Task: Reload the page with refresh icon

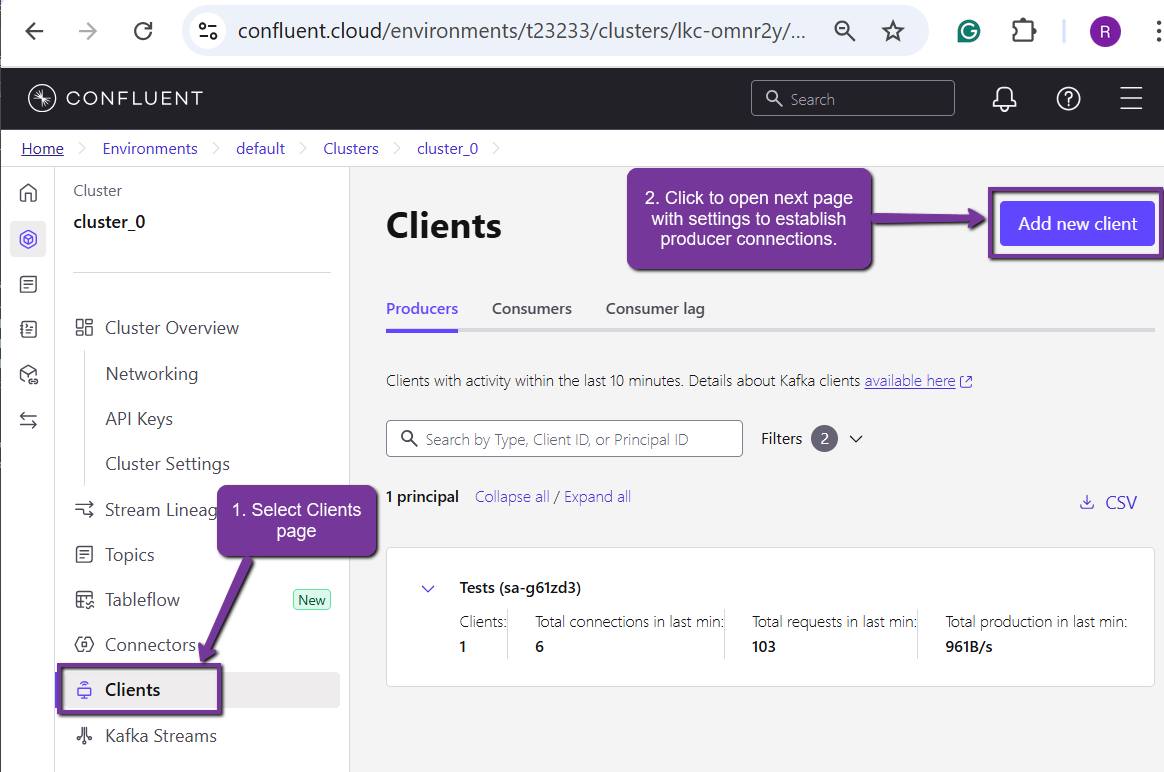Action: pos(143,32)
